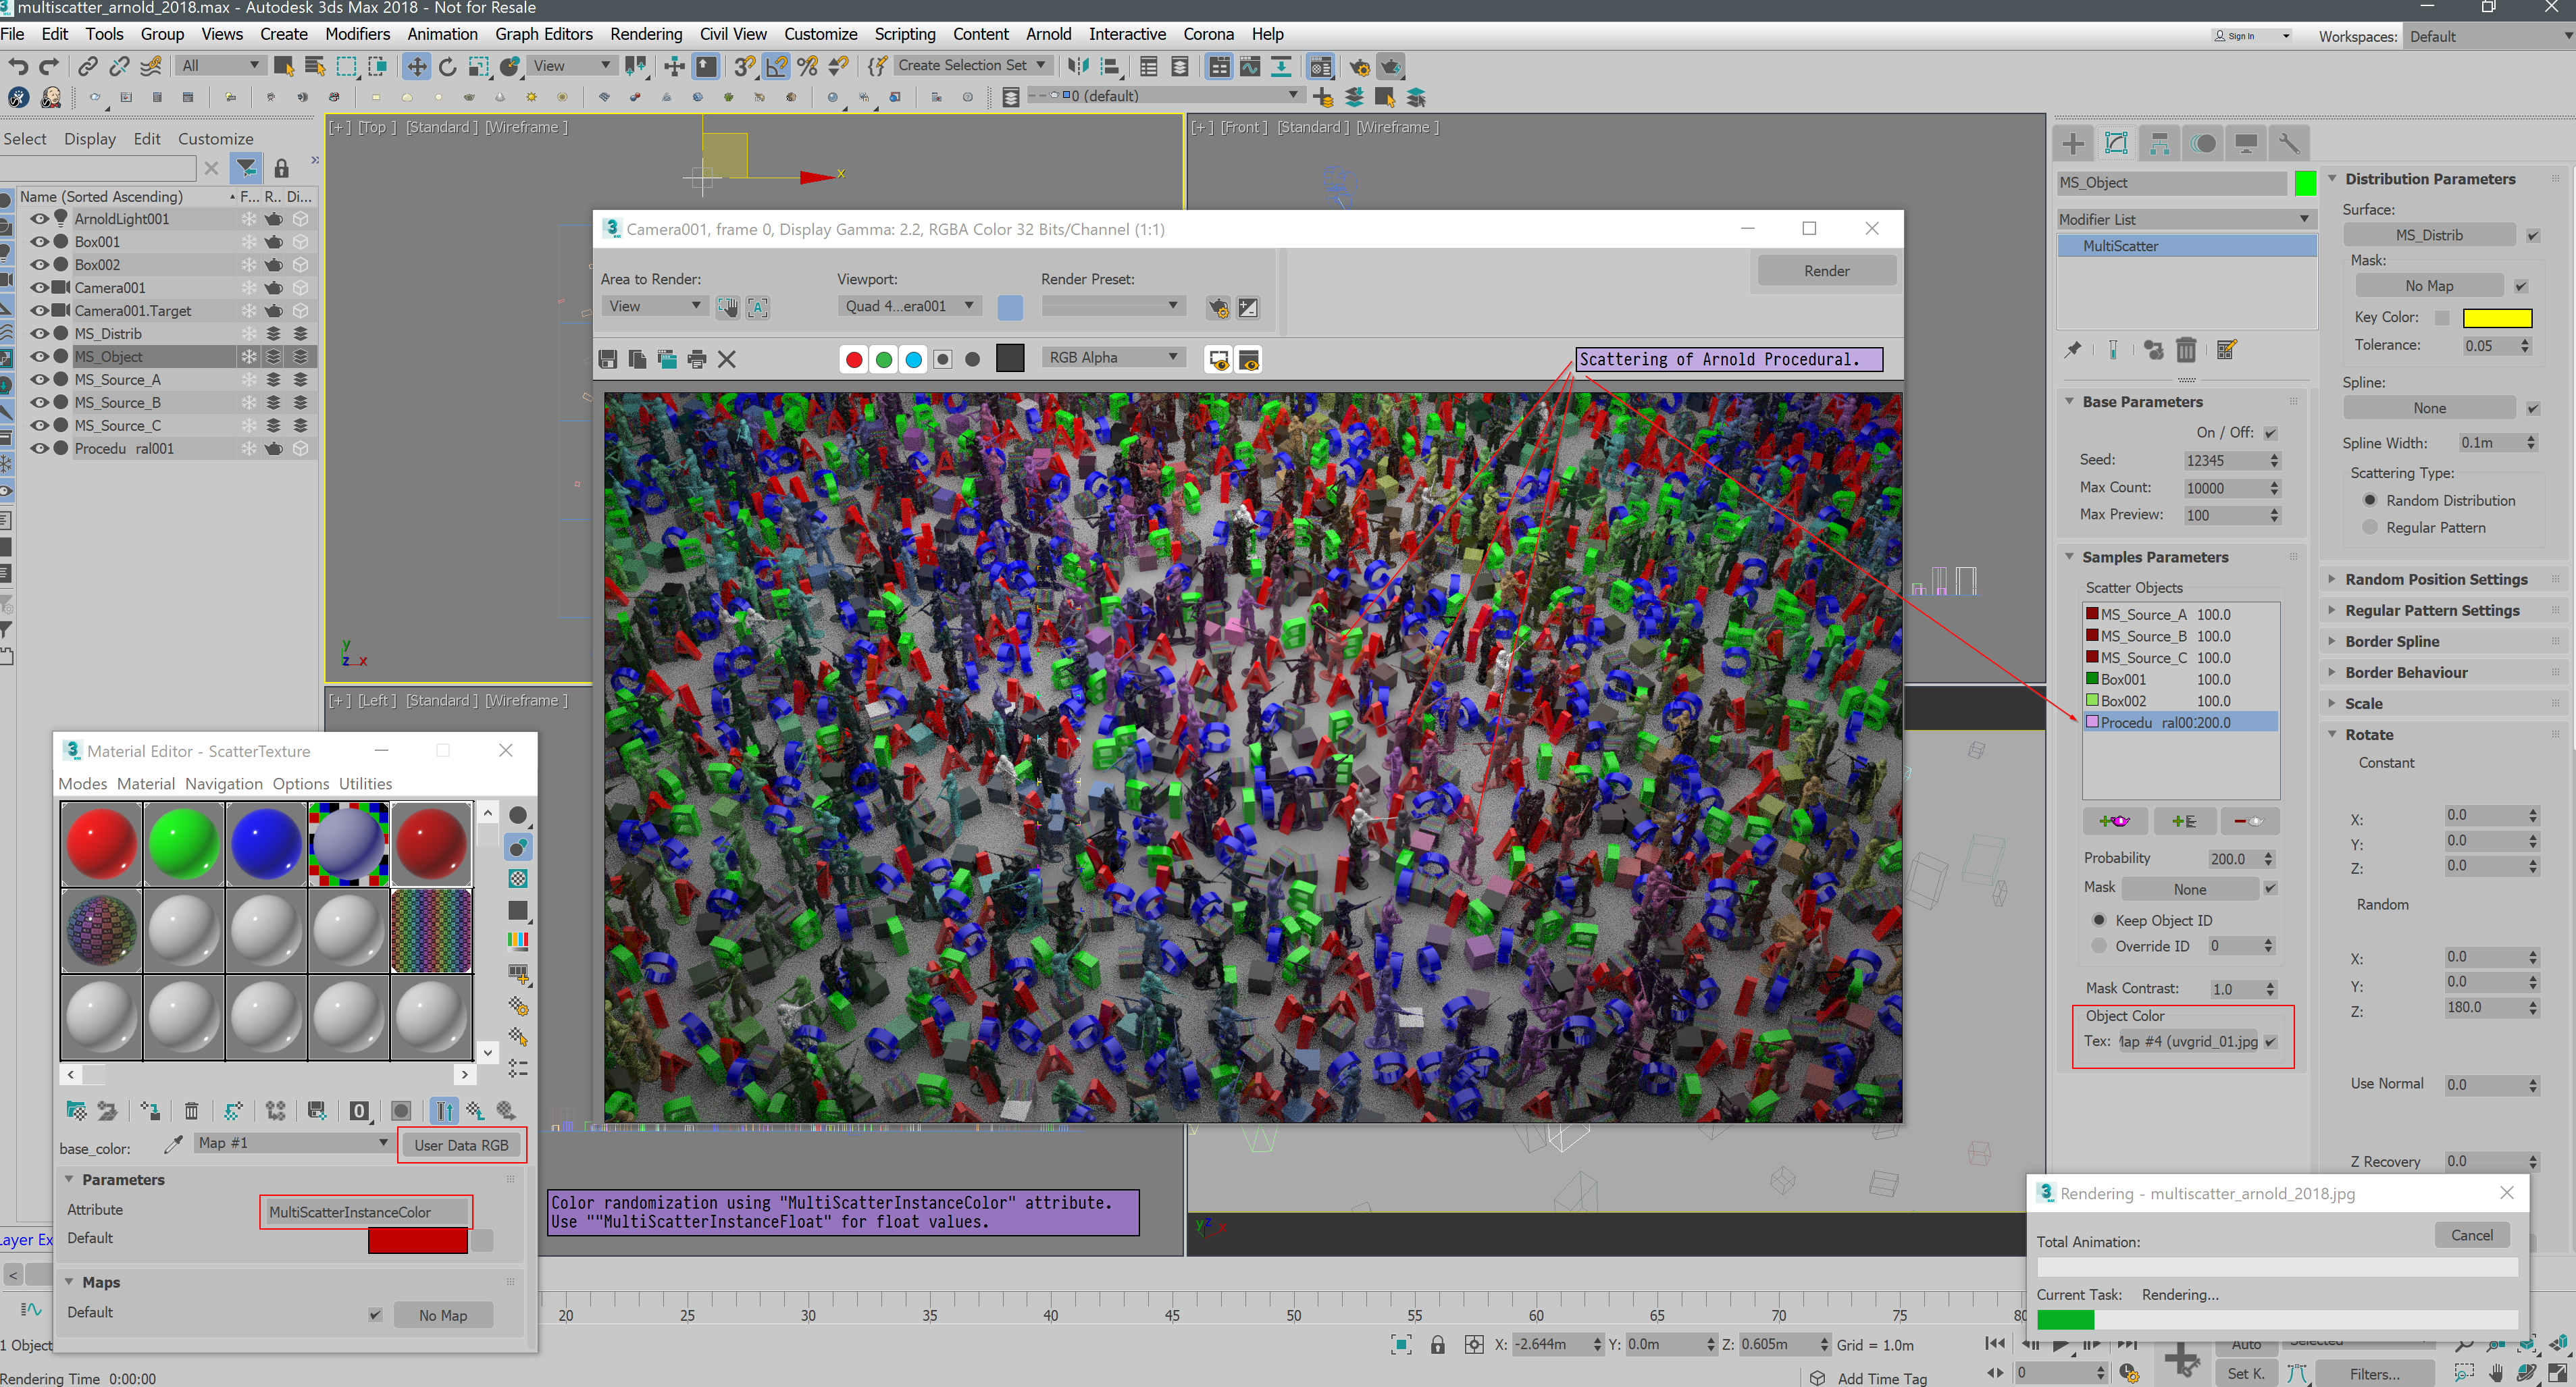Open the Utilities wrench tab in command panel
The width and height of the screenshot is (2576, 1387).
point(2288,143)
